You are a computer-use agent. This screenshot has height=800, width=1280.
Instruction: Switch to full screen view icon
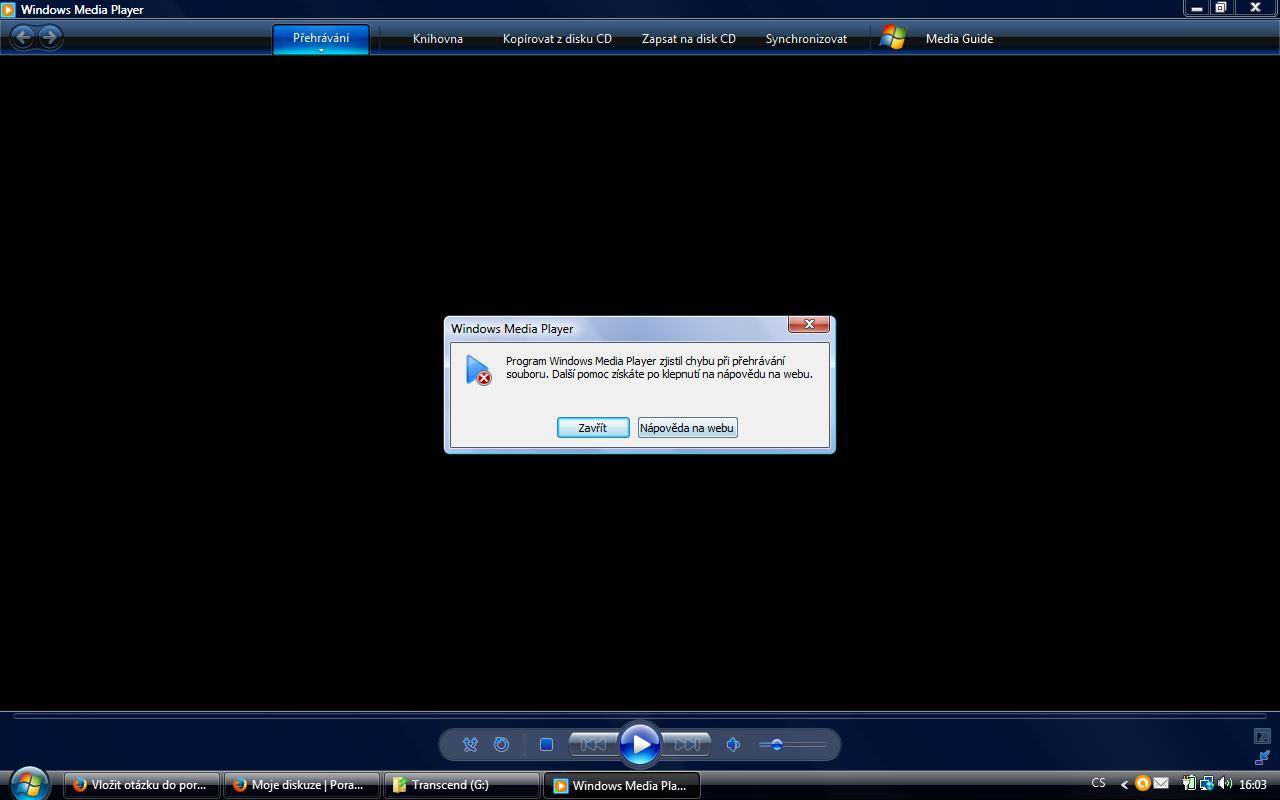pos(1262,736)
